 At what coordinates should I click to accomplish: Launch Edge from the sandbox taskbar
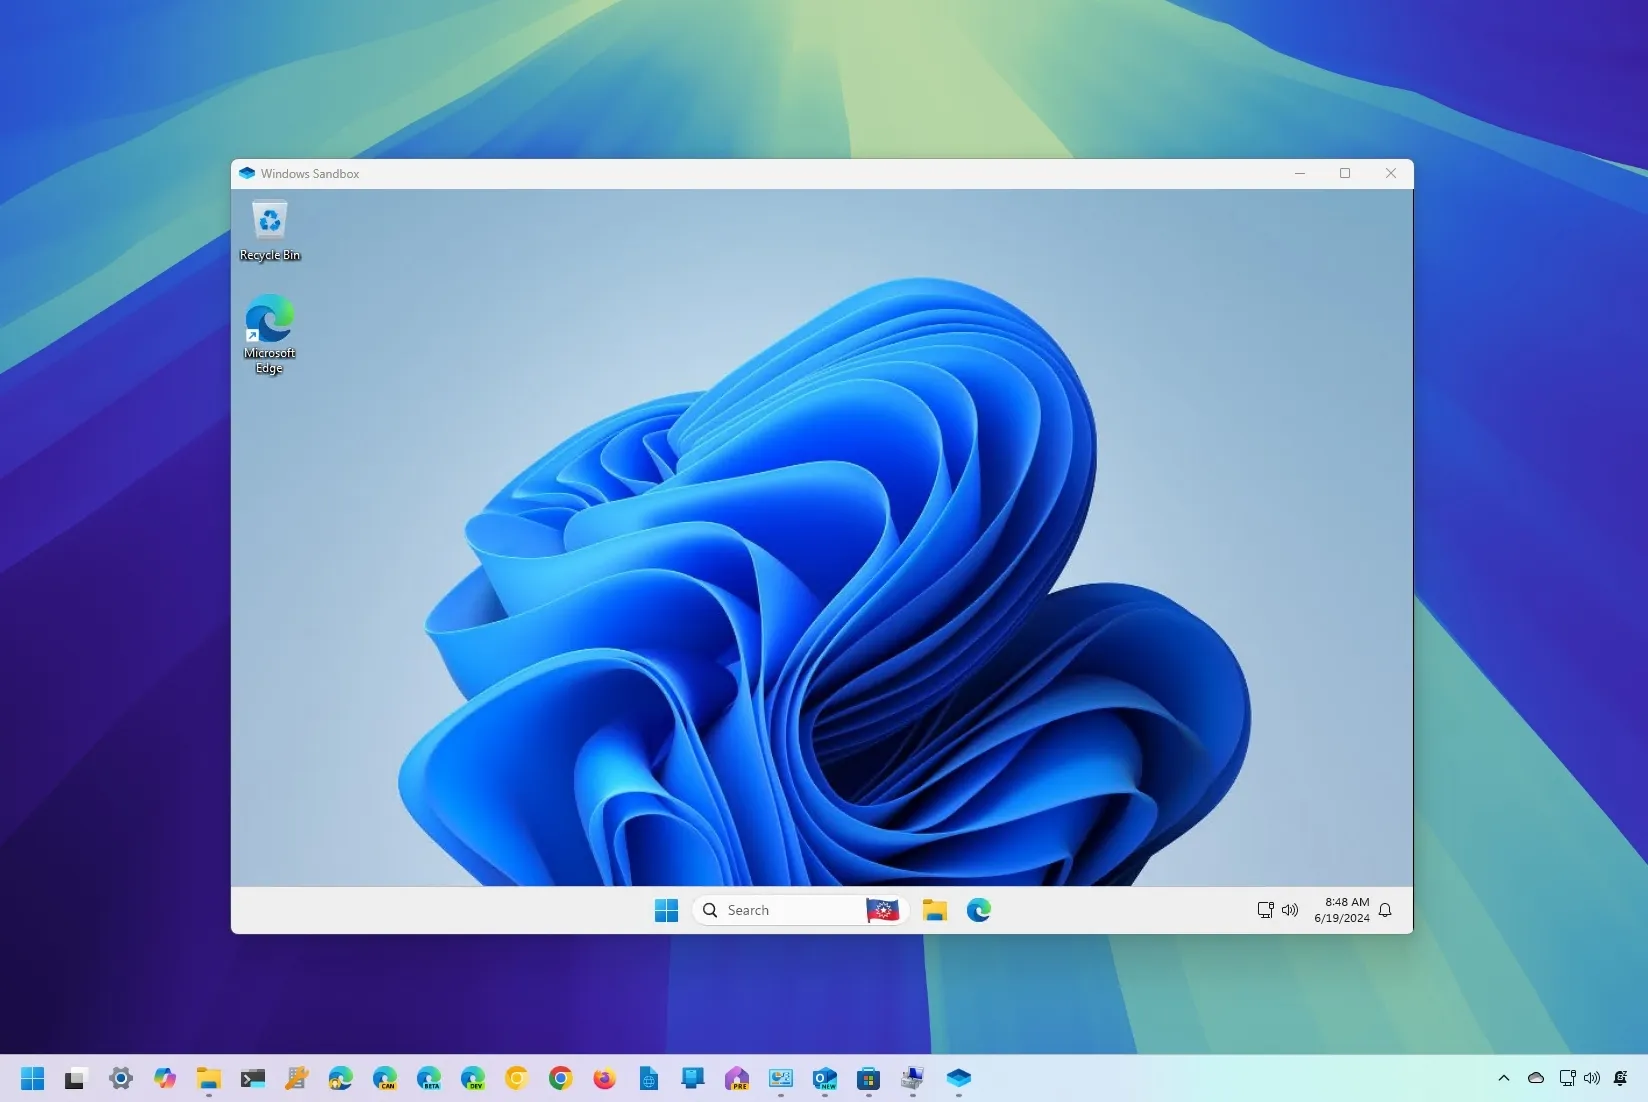[x=978, y=910]
